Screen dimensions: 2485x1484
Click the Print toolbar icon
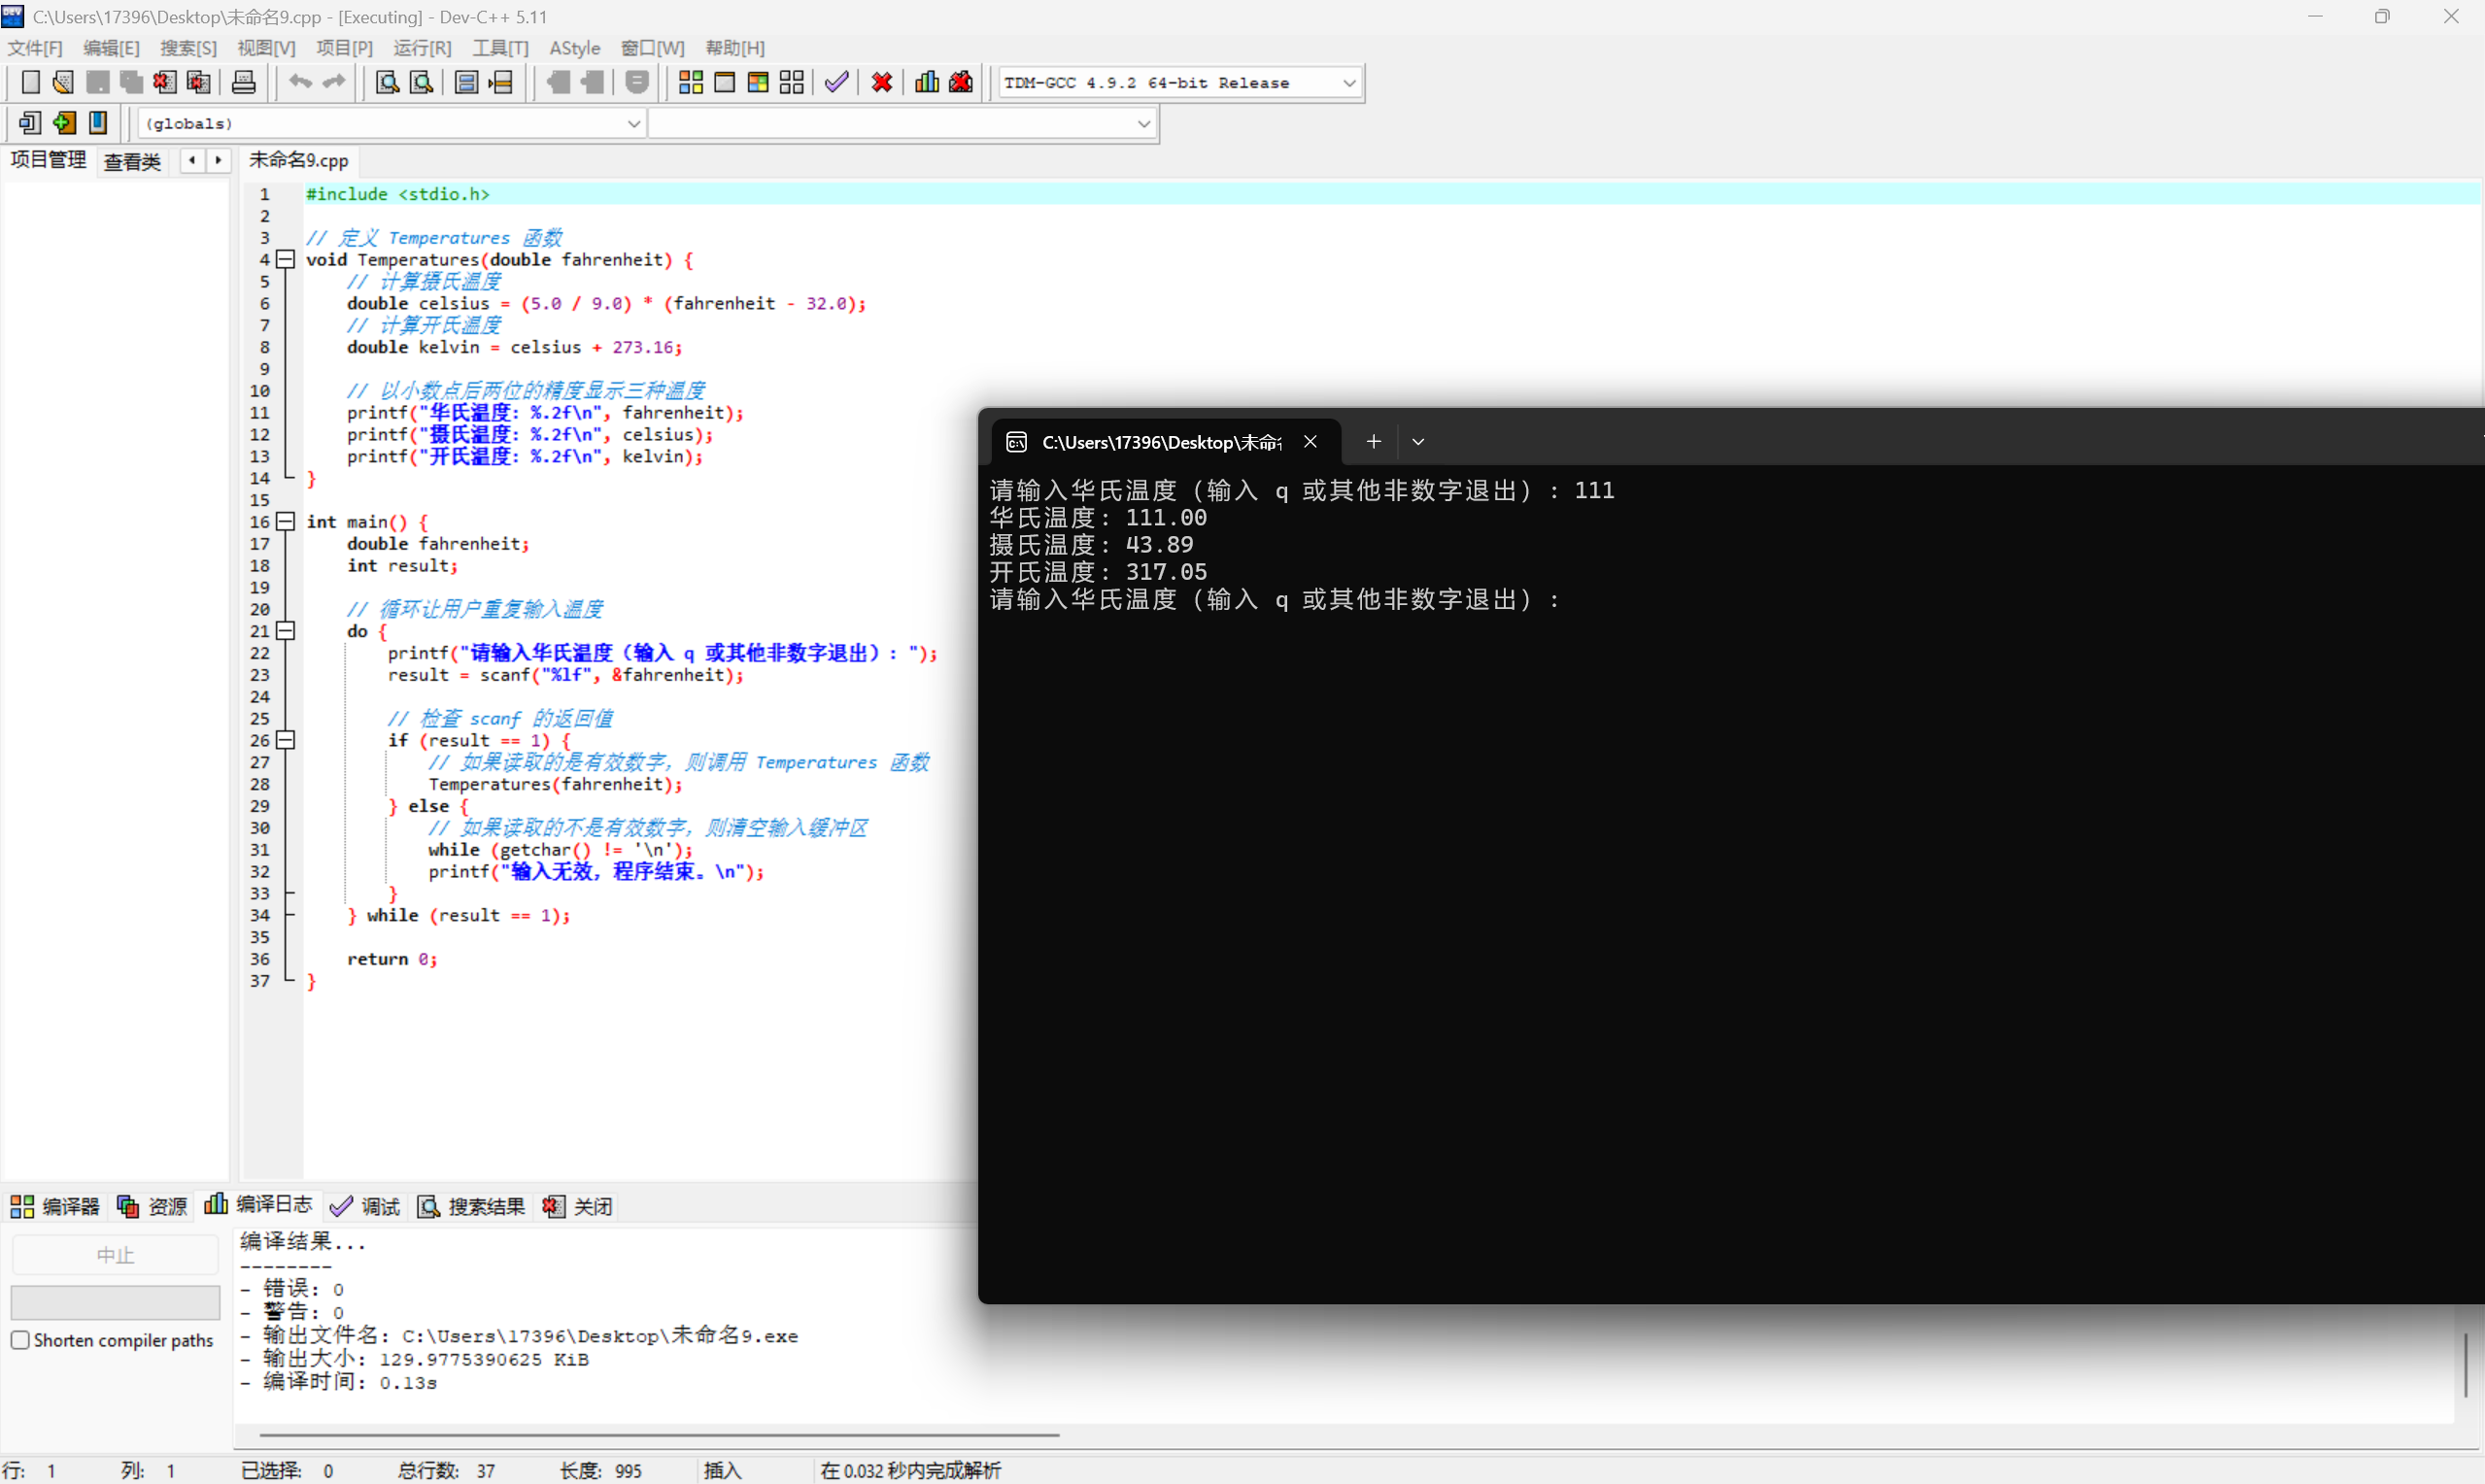click(x=243, y=82)
